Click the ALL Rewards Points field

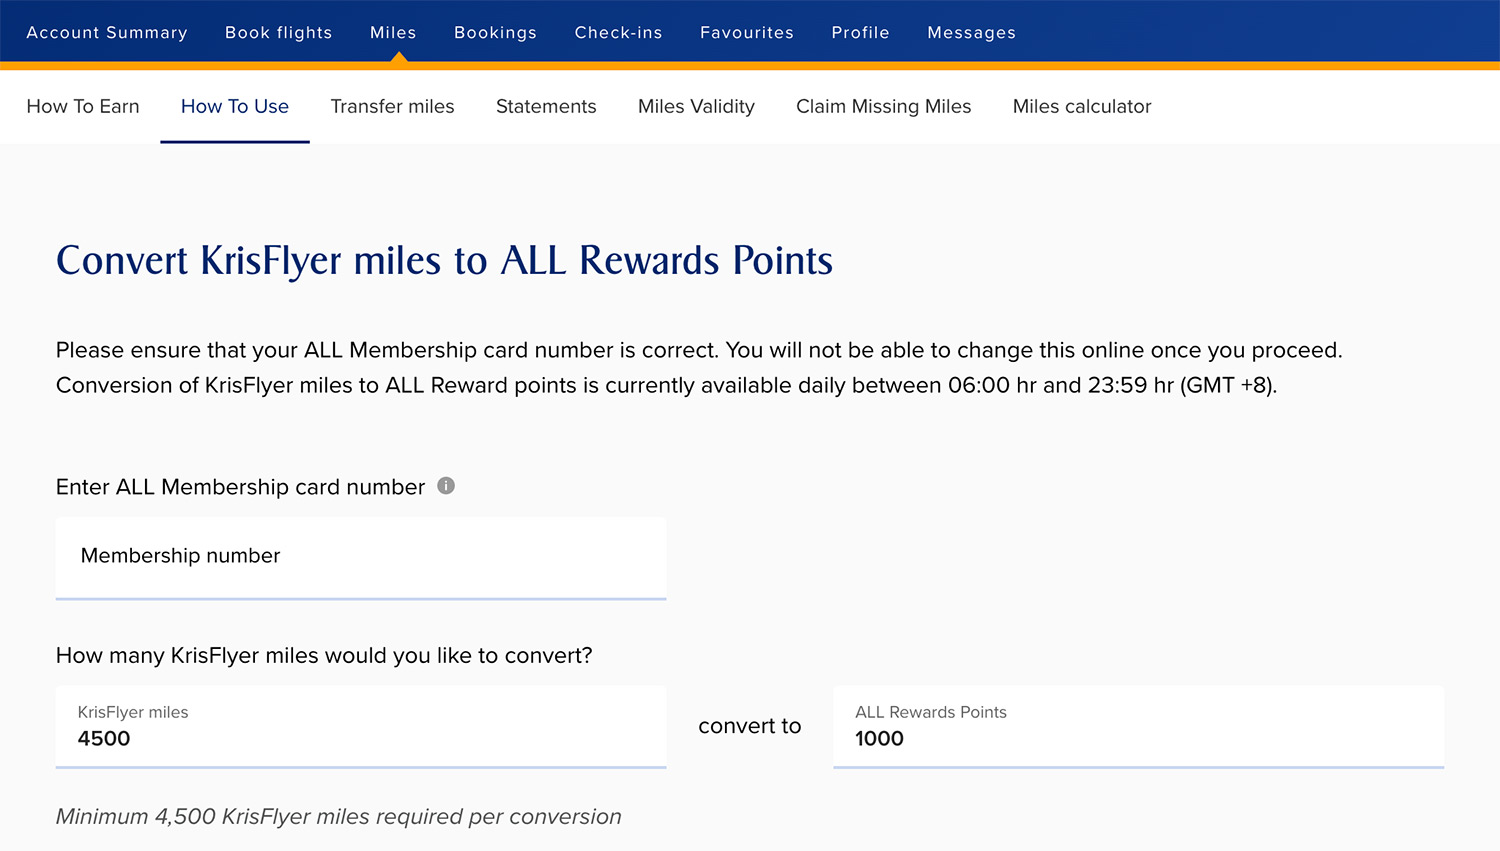click(1138, 727)
